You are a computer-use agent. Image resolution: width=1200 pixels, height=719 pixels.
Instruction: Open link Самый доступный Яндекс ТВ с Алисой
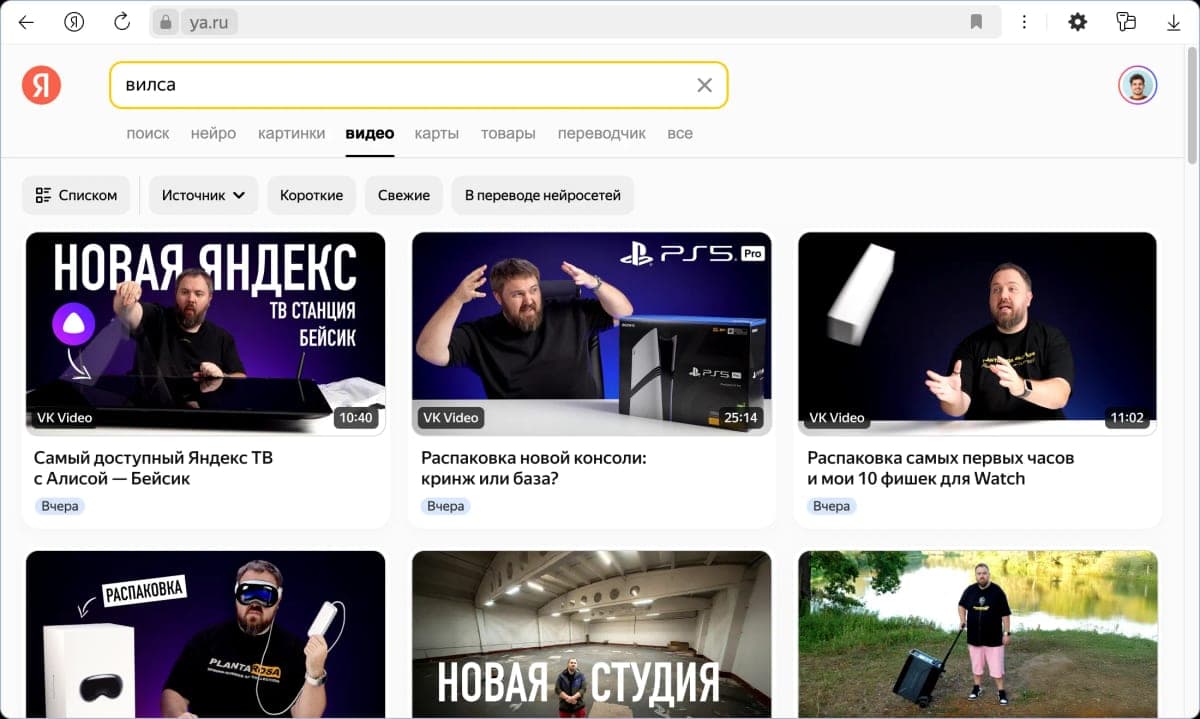pyautogui.click(x=153, y=468)
